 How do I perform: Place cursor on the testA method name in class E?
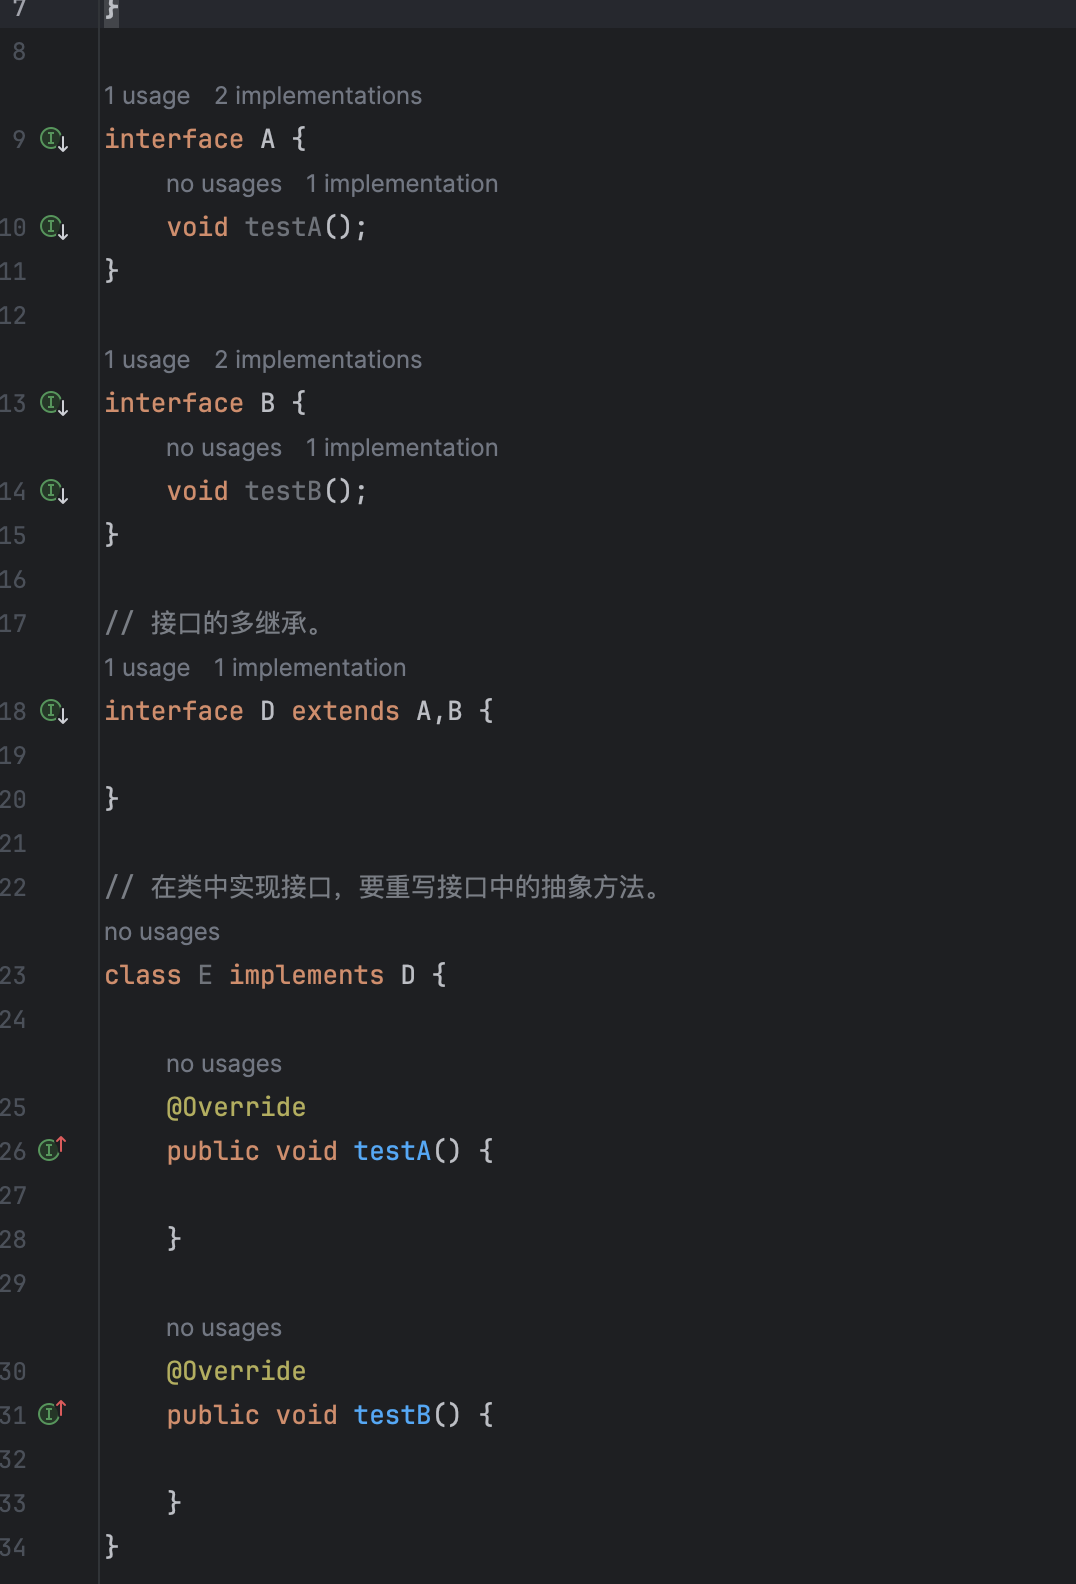[392, 1151]
